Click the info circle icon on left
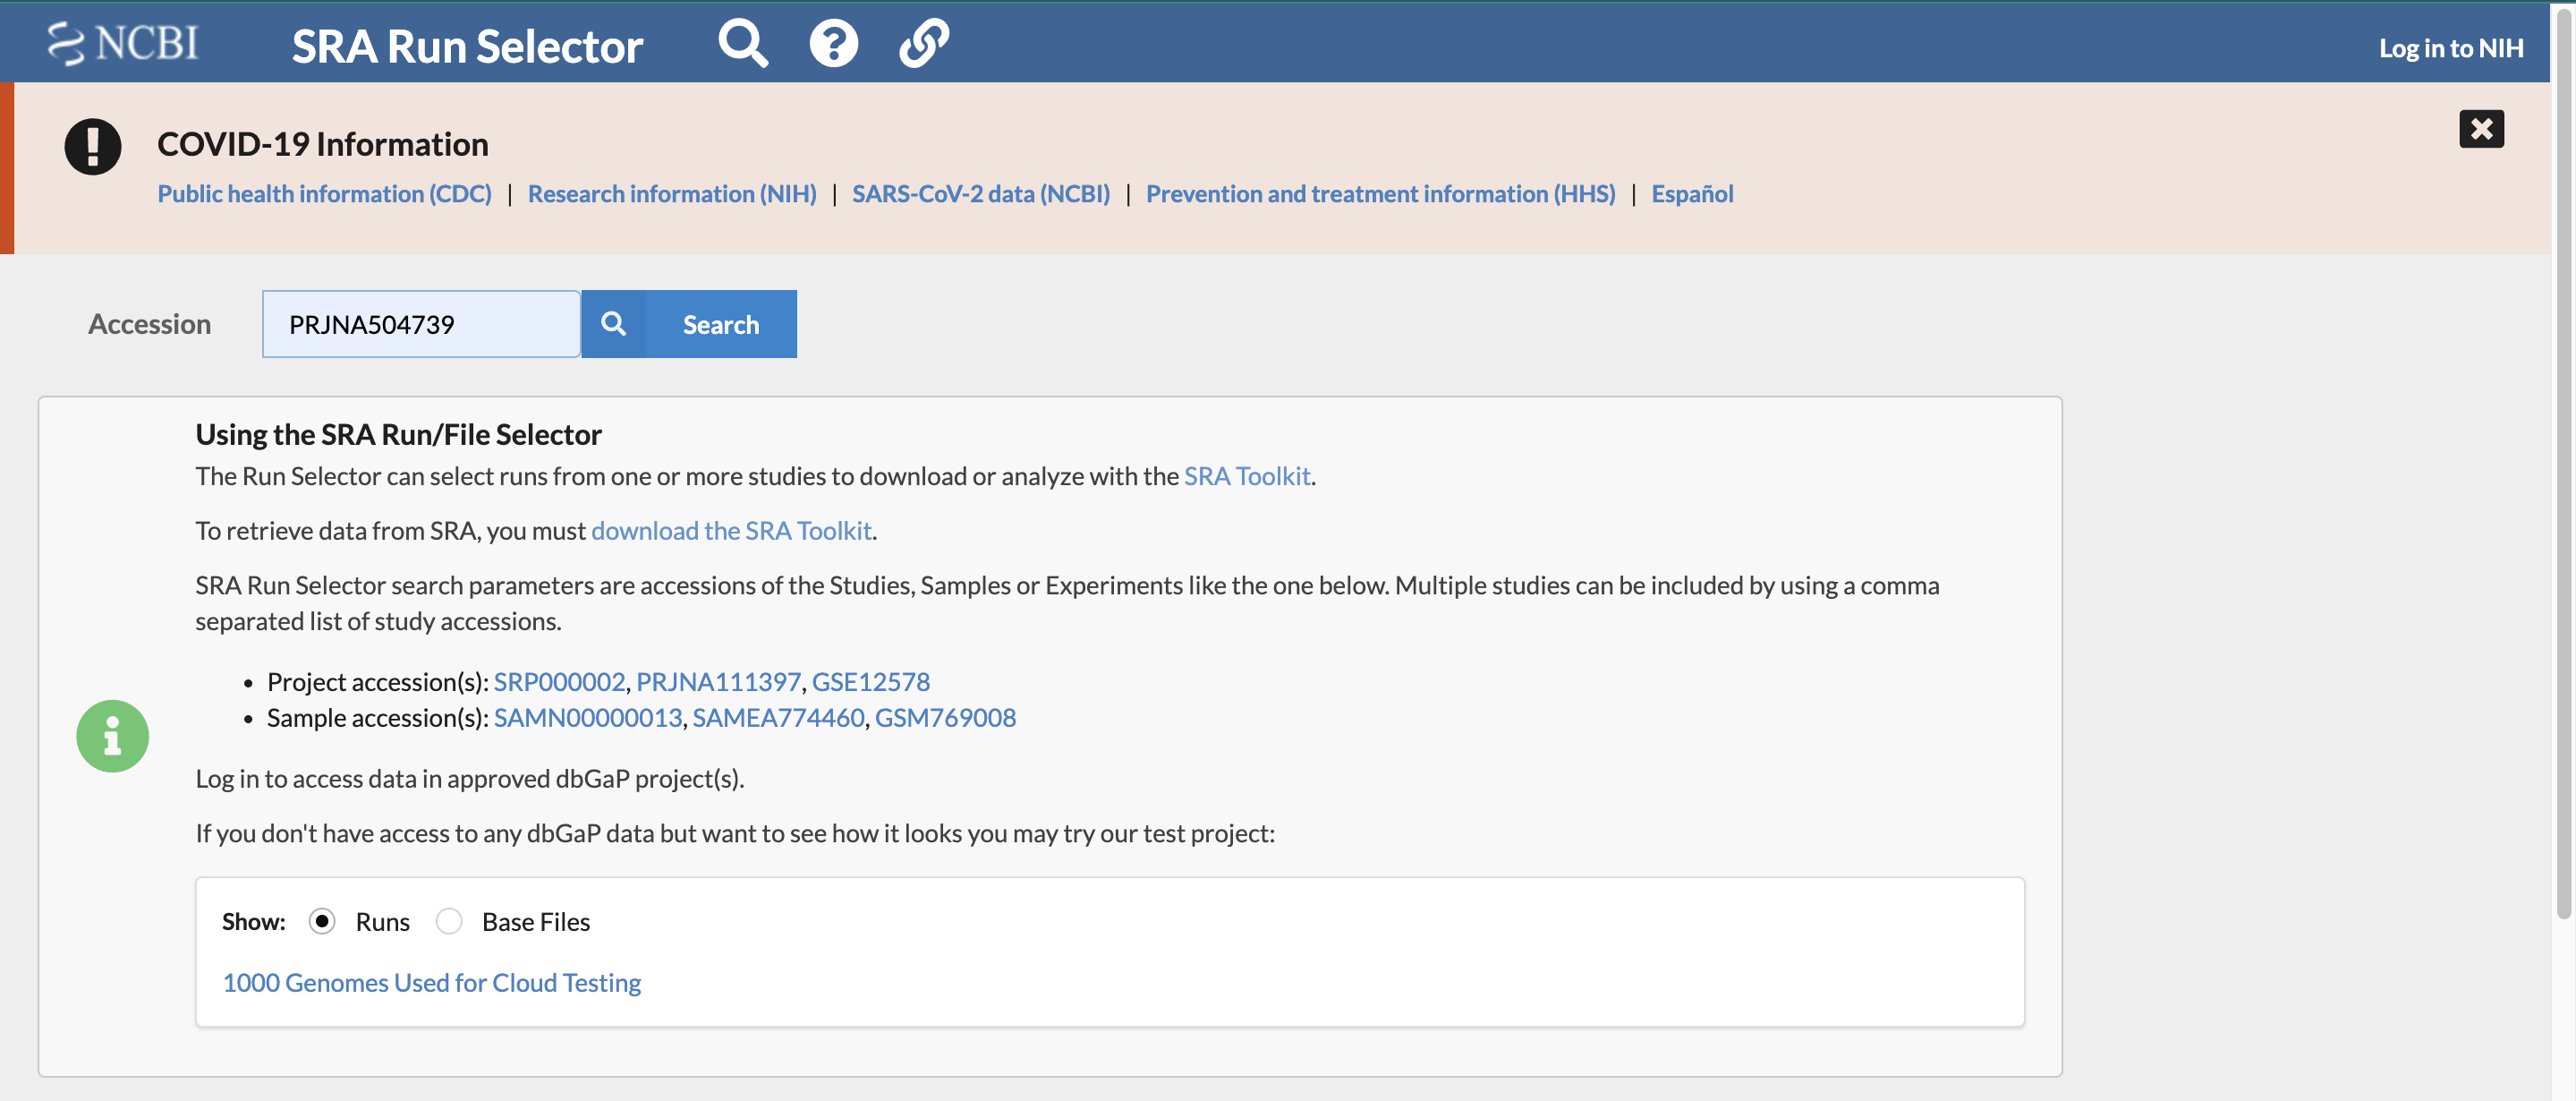 (x=114, y=735)
